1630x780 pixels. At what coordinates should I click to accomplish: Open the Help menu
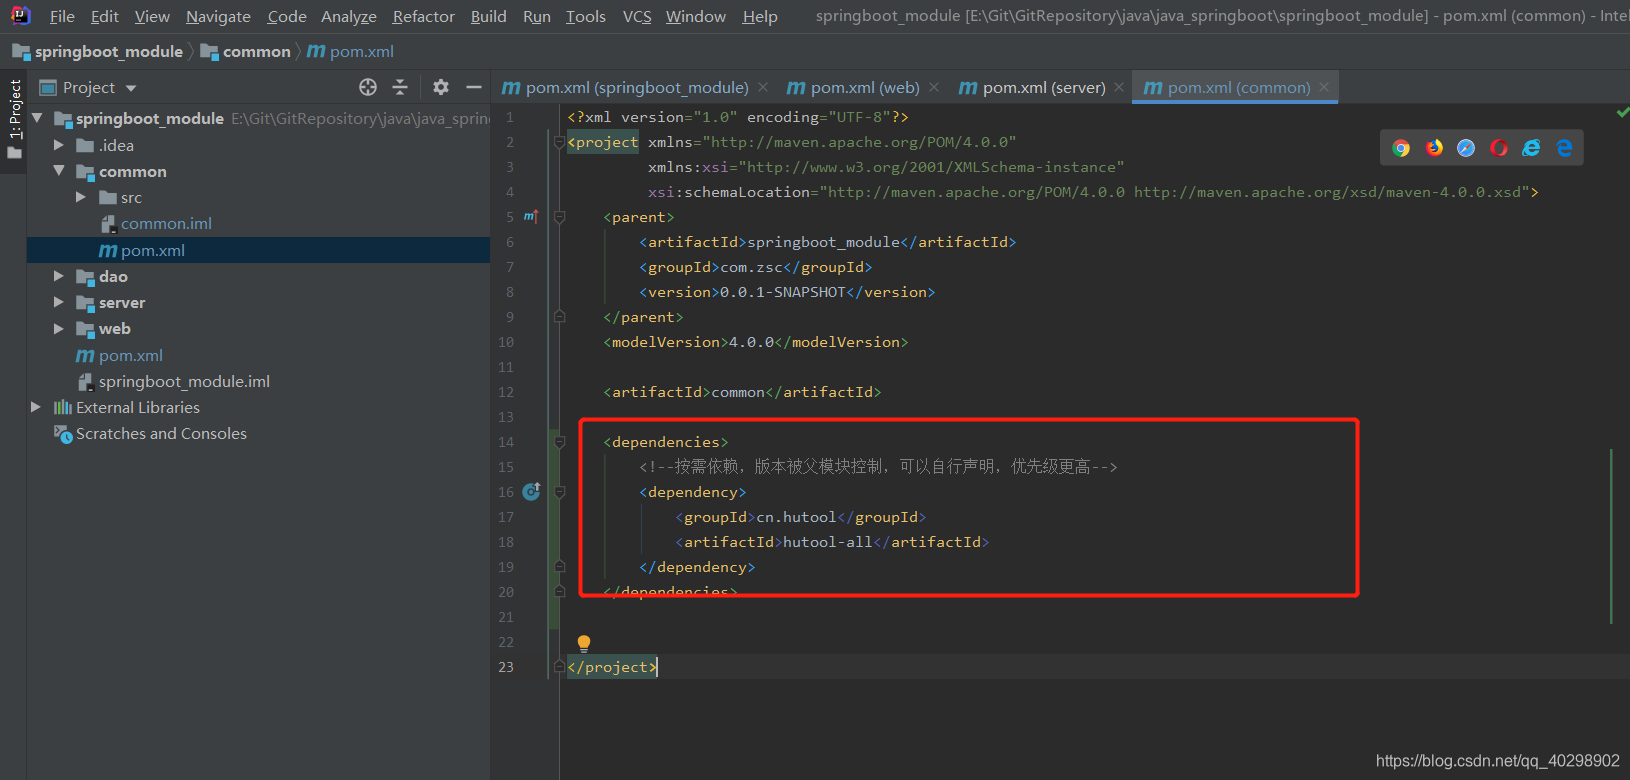(x=759, y=17)
